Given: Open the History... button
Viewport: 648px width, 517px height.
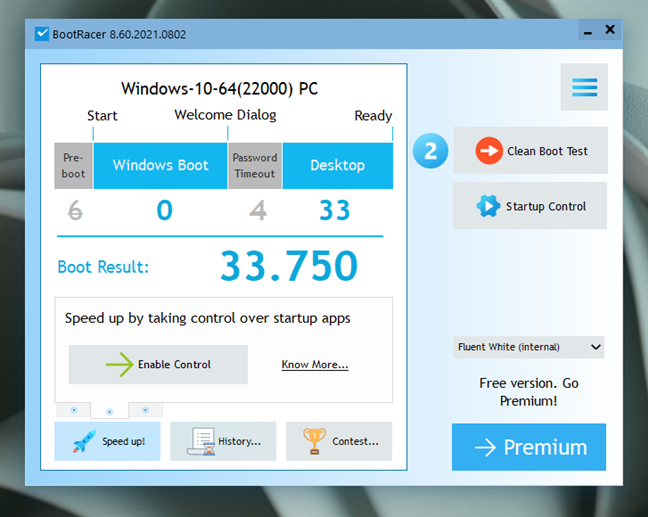Looking at the screenshot, I should [x=223, y=441].
